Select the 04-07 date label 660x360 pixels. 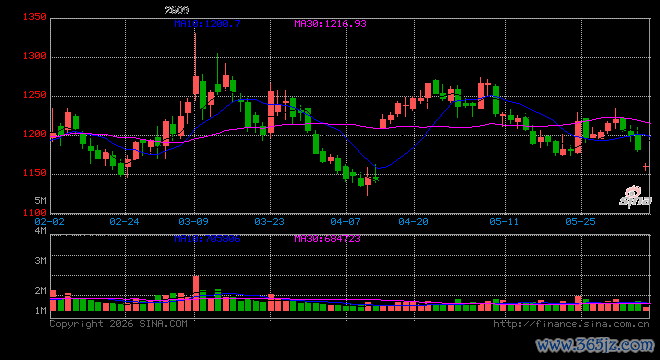pos(345,221)
